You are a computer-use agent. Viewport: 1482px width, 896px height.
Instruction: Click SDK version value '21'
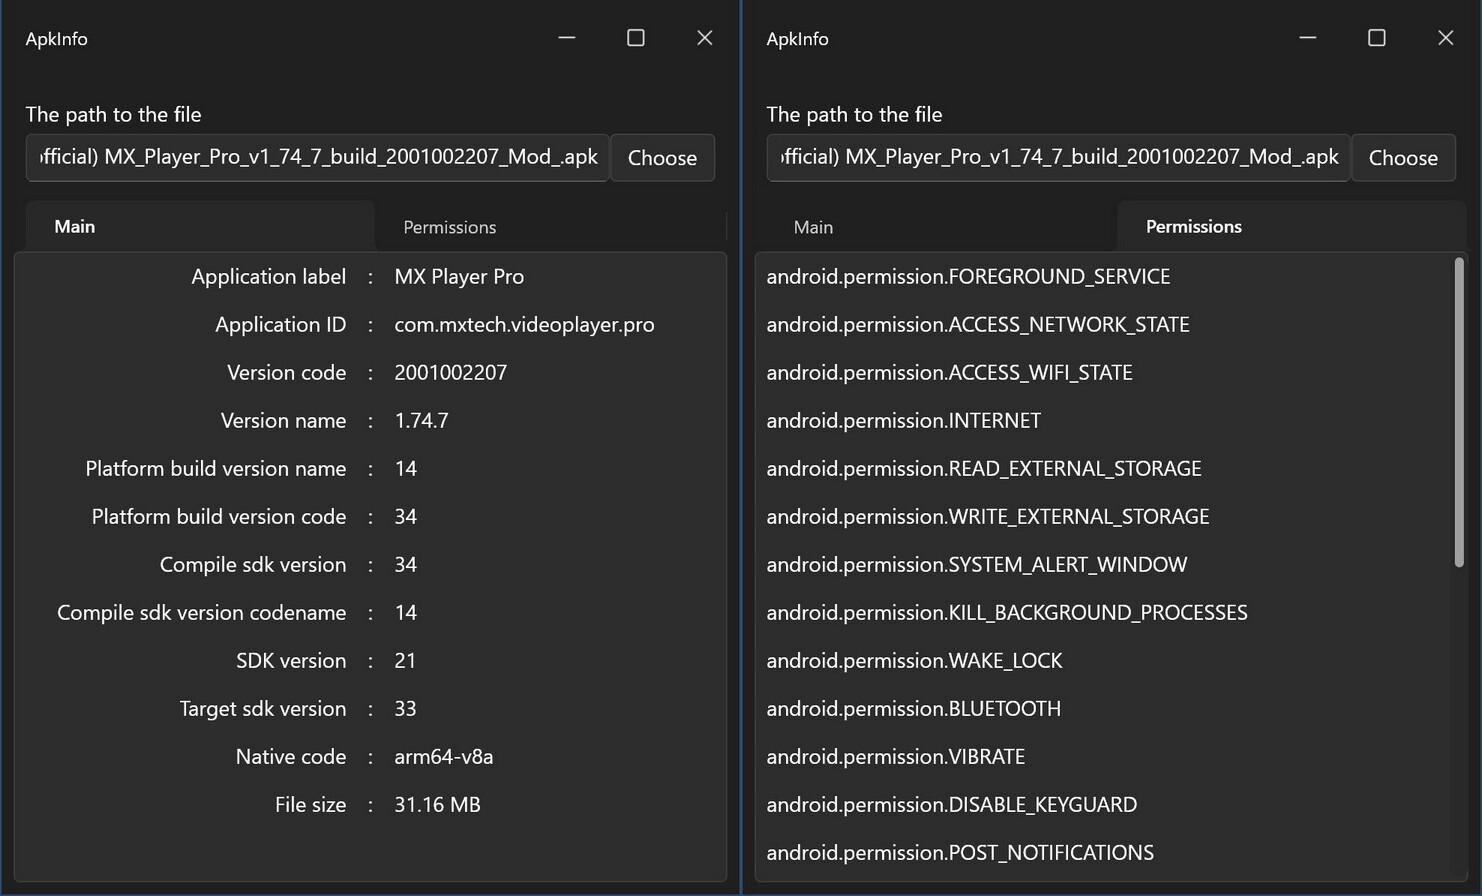coord(405,661)
